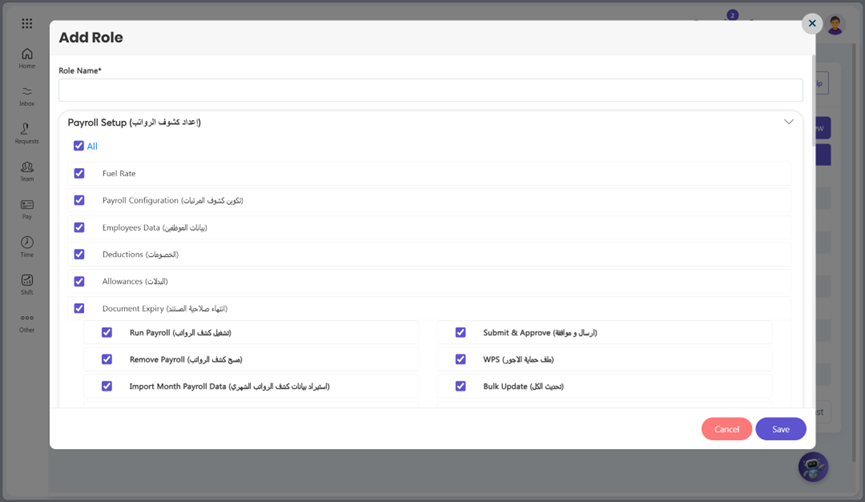The width and height of the screenshot is (865, 502).
Task: Open the apps grid icon
Action: [27, 23]
